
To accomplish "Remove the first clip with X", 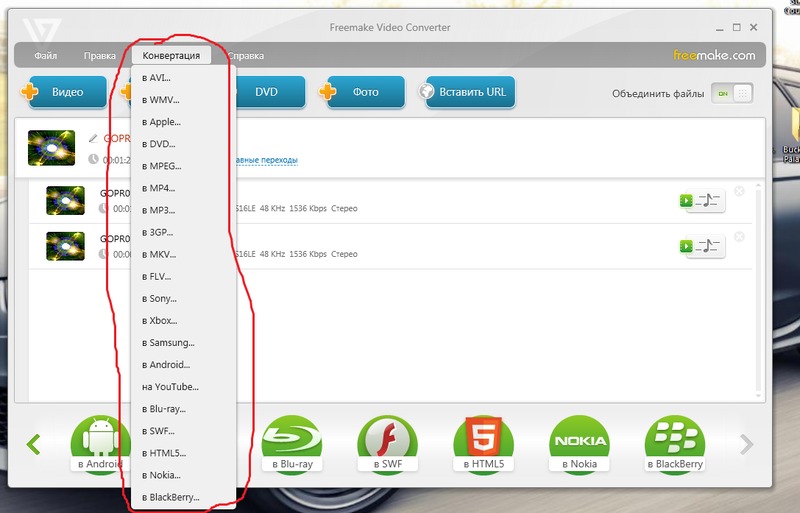I will pyautogui.click(x=739, y=191).
